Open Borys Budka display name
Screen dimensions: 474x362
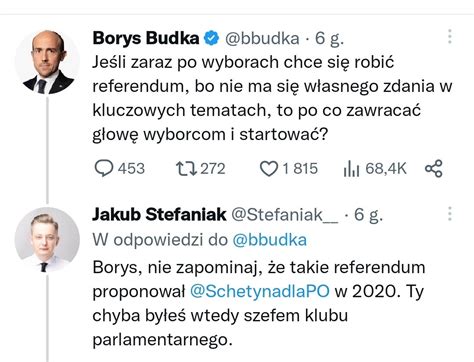coord(146,38)
